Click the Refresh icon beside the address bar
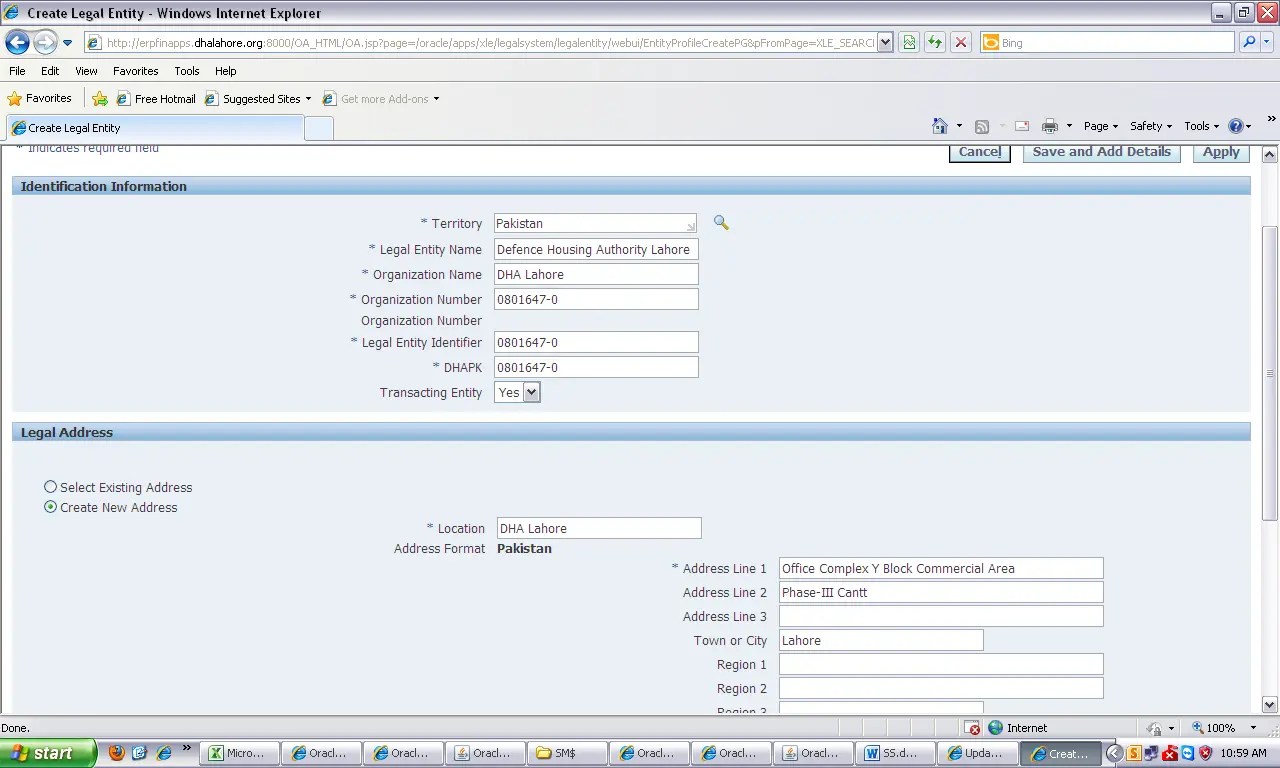Screen dimensions: 1280x768 pos(934,42)
